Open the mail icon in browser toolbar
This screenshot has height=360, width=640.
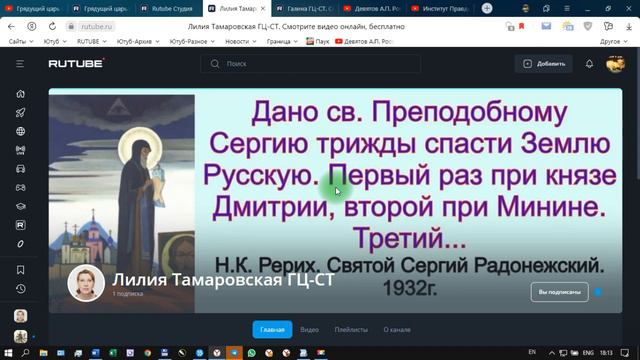pos(546,27)
